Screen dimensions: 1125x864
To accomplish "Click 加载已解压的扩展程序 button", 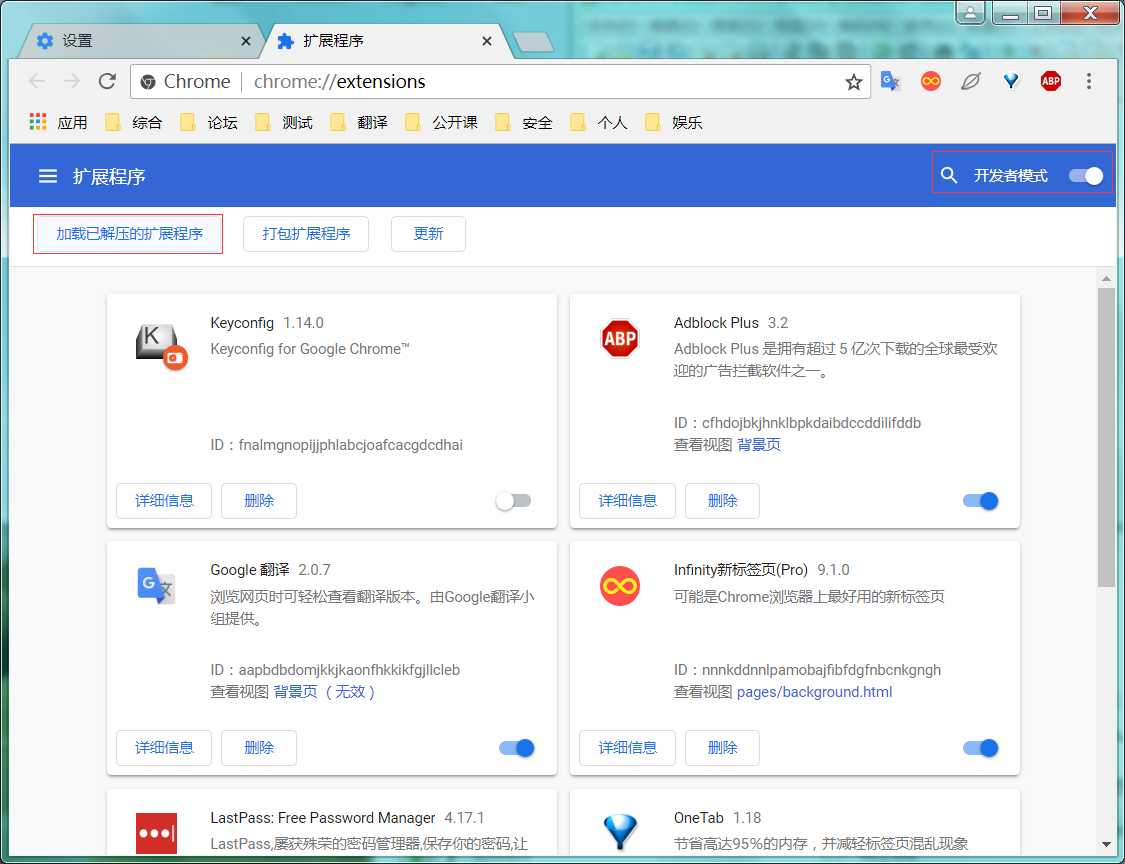I will [129, 234].
